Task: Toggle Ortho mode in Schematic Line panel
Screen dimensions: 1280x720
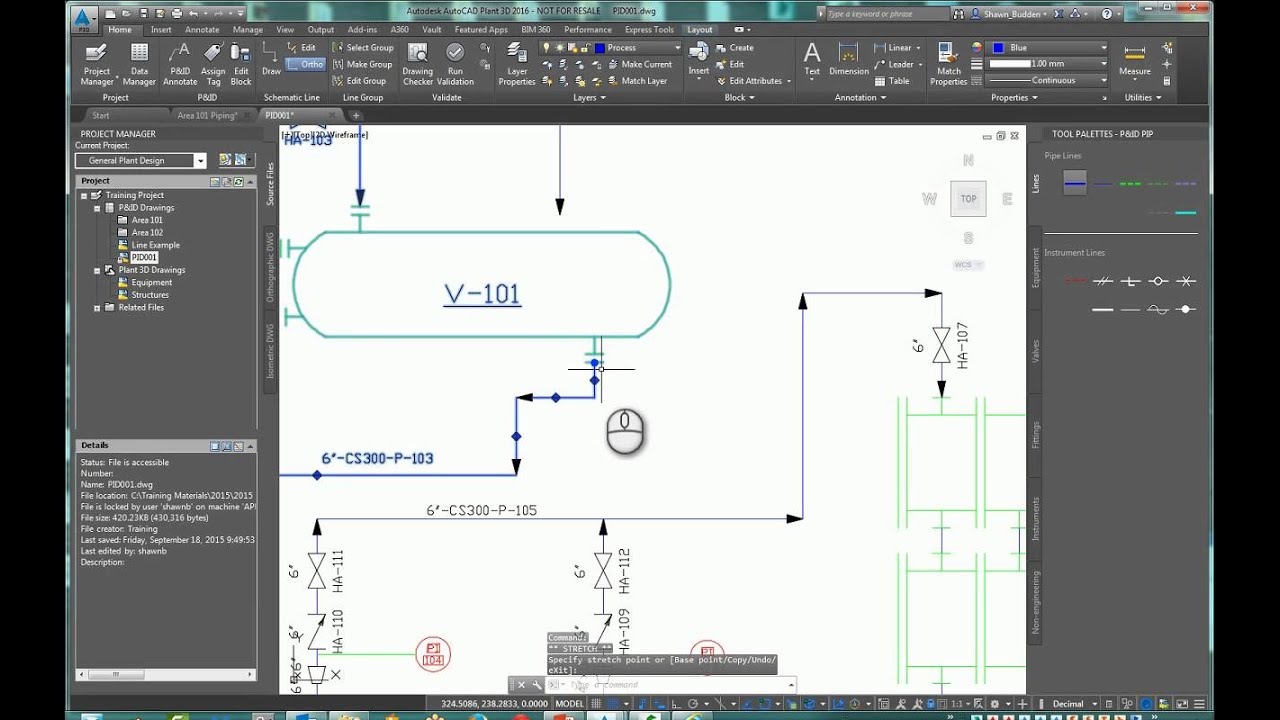Action: click(306, 64)
